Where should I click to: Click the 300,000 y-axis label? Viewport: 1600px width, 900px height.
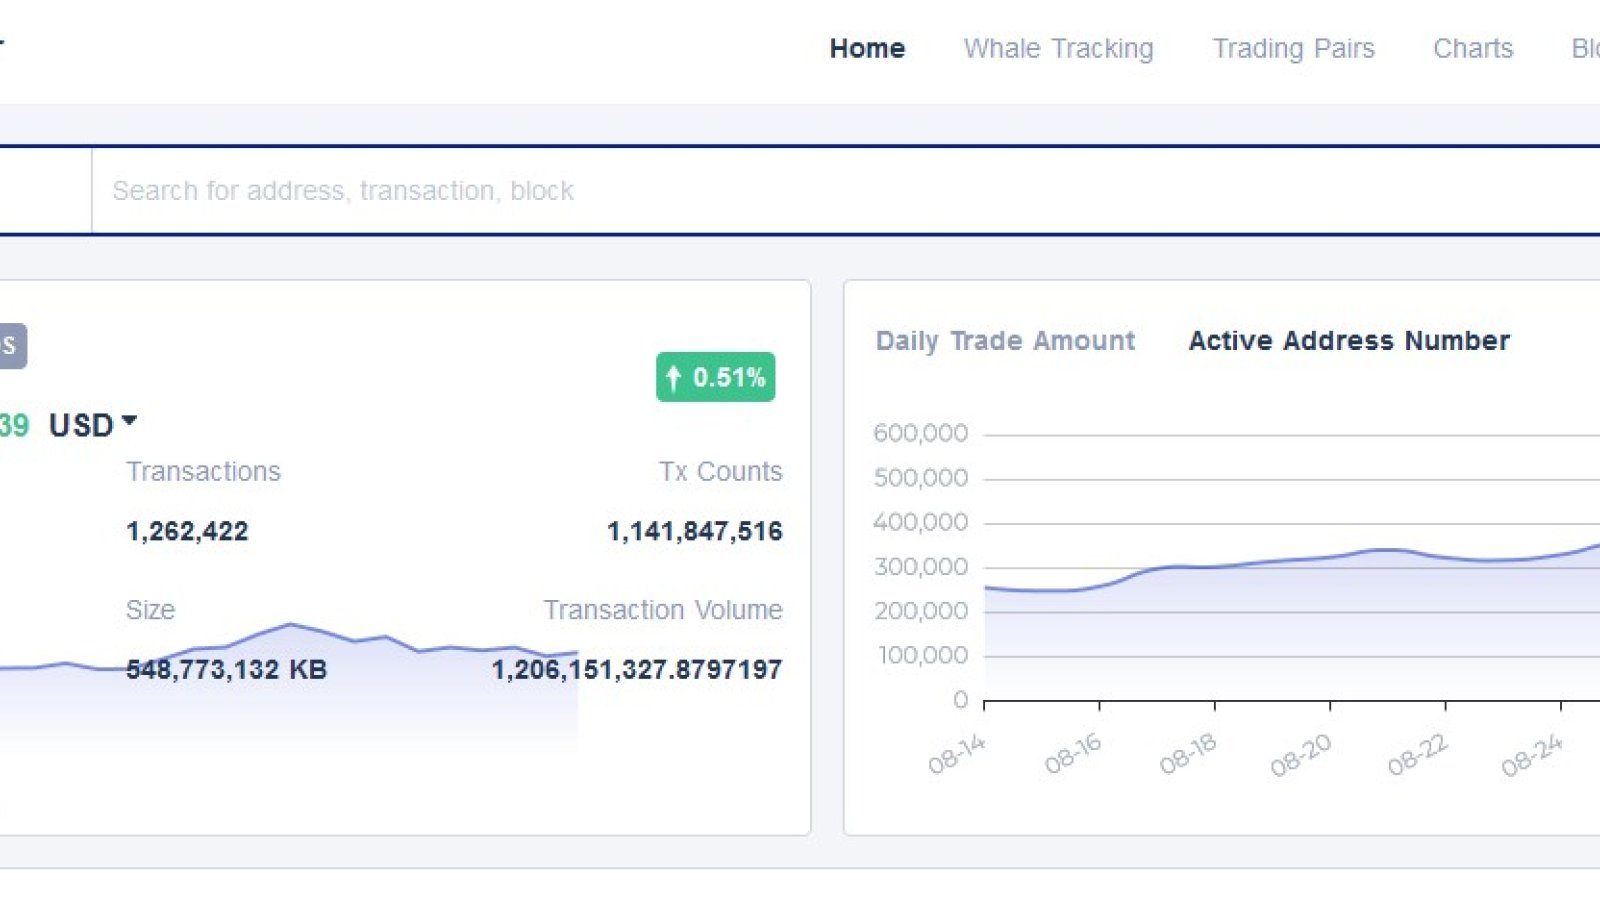pos(920,566)
